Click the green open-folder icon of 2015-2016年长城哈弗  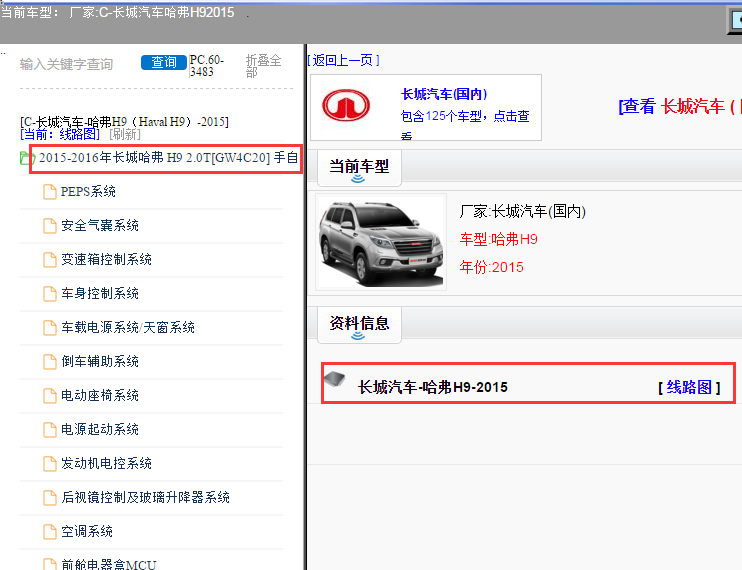pyautogui.click(x=25, y=158)
